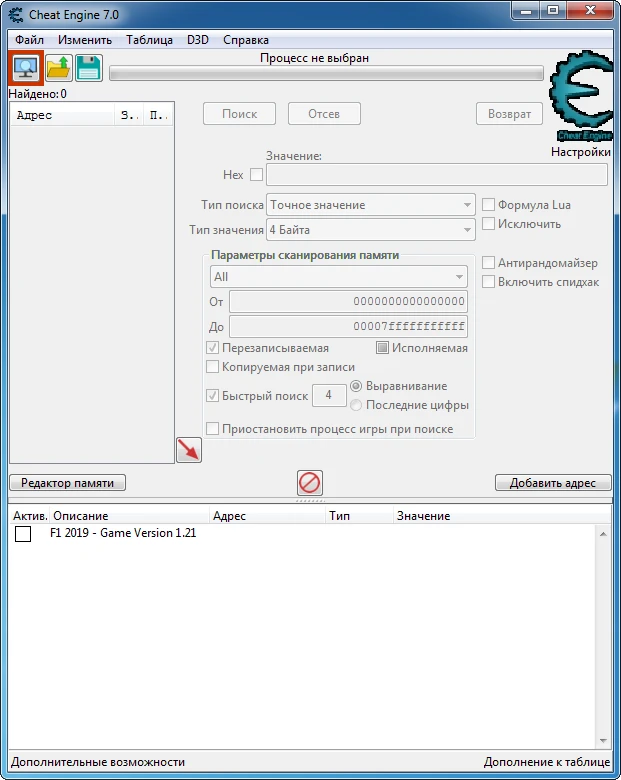Toggle the Быстрый поиск checkbox
The image size is (621, 780).
212,396
